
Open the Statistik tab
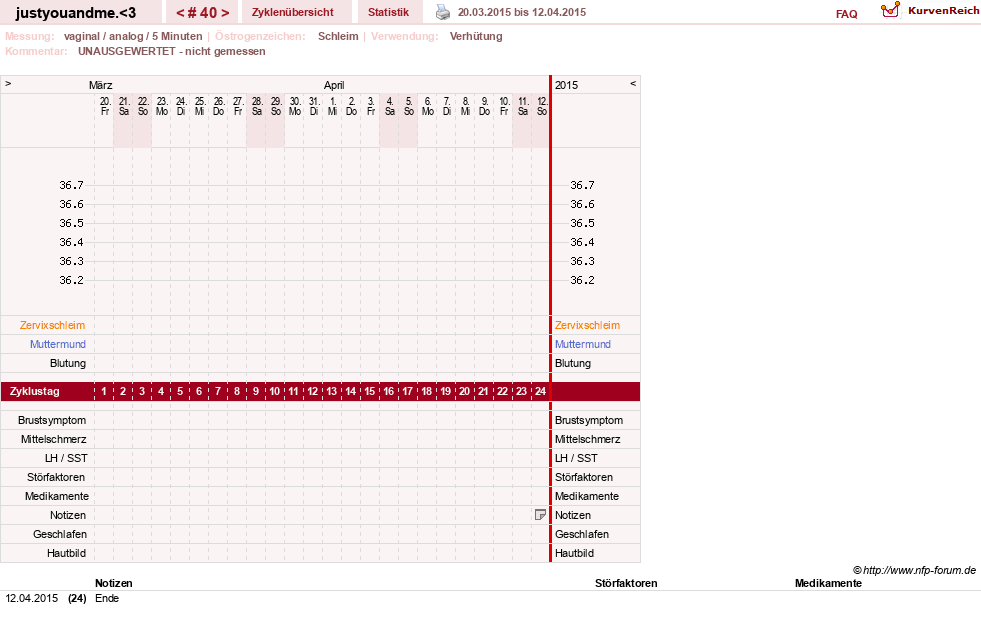[389, 12]
